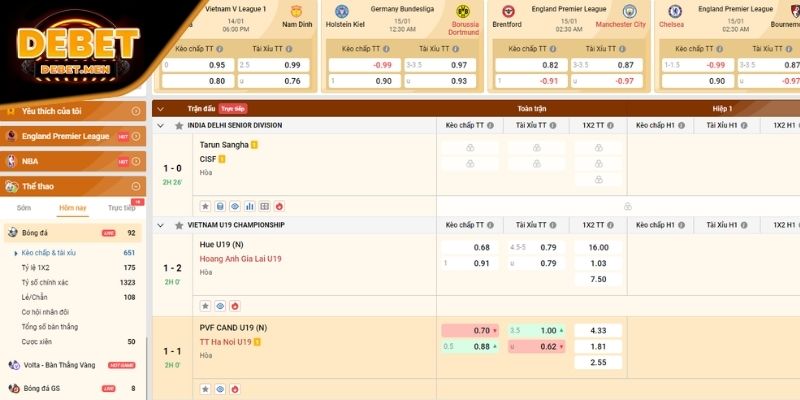Click the Nam Dinh team logo
This screenshot has height=400, width=800.
(x=296, y=11)
